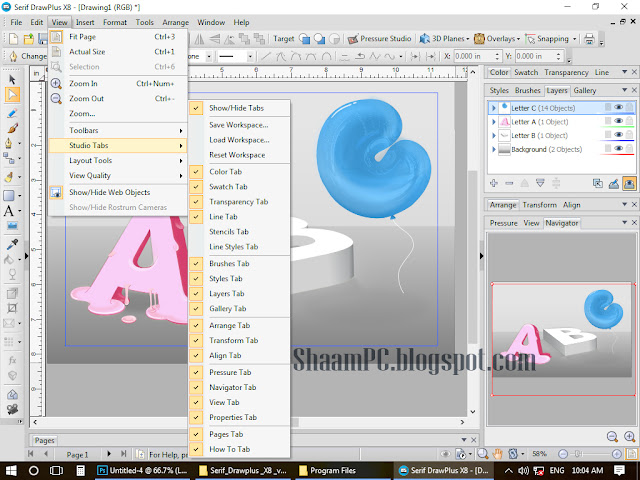The height and width of the screenshot is (480, 640).
Task: Click the Zoom In magnifier in View menu
Action: (x=56, y=84)
